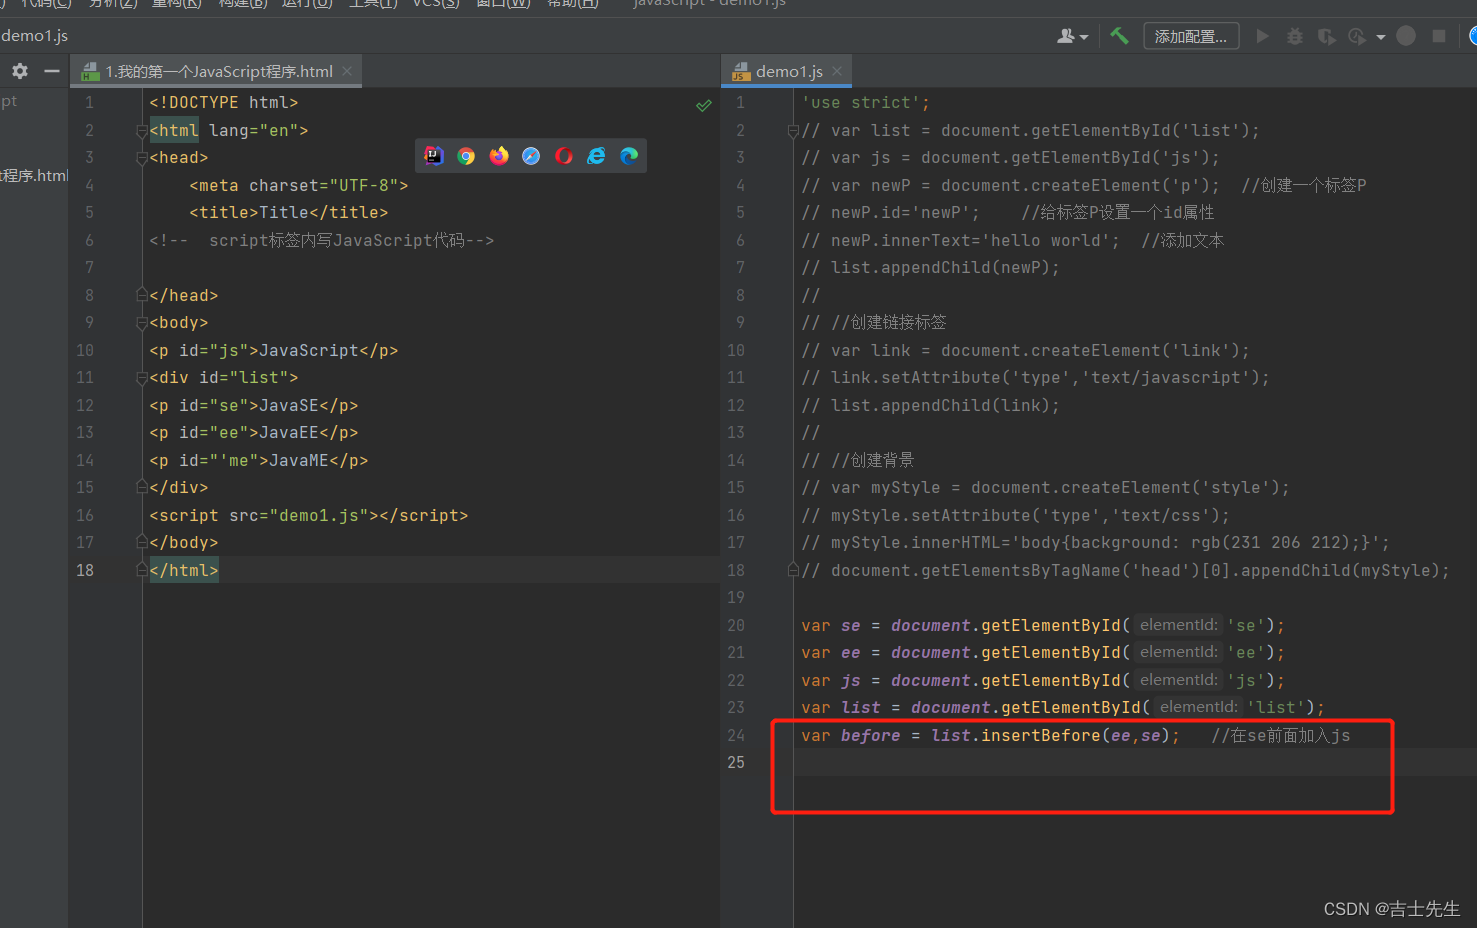The image size is (1477, 928).
Task: Open page in Chrome browser
Action: click(x=466, y=156)
